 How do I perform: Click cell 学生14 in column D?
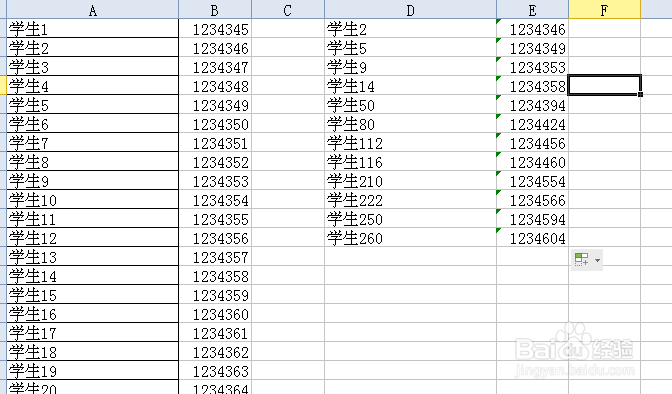411,85
